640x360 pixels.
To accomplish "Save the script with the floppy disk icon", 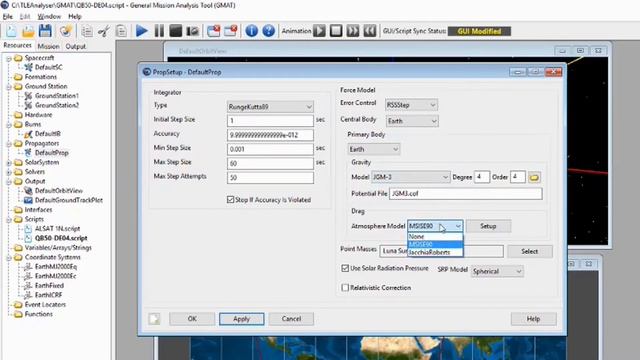I will [x=45, y=31].
